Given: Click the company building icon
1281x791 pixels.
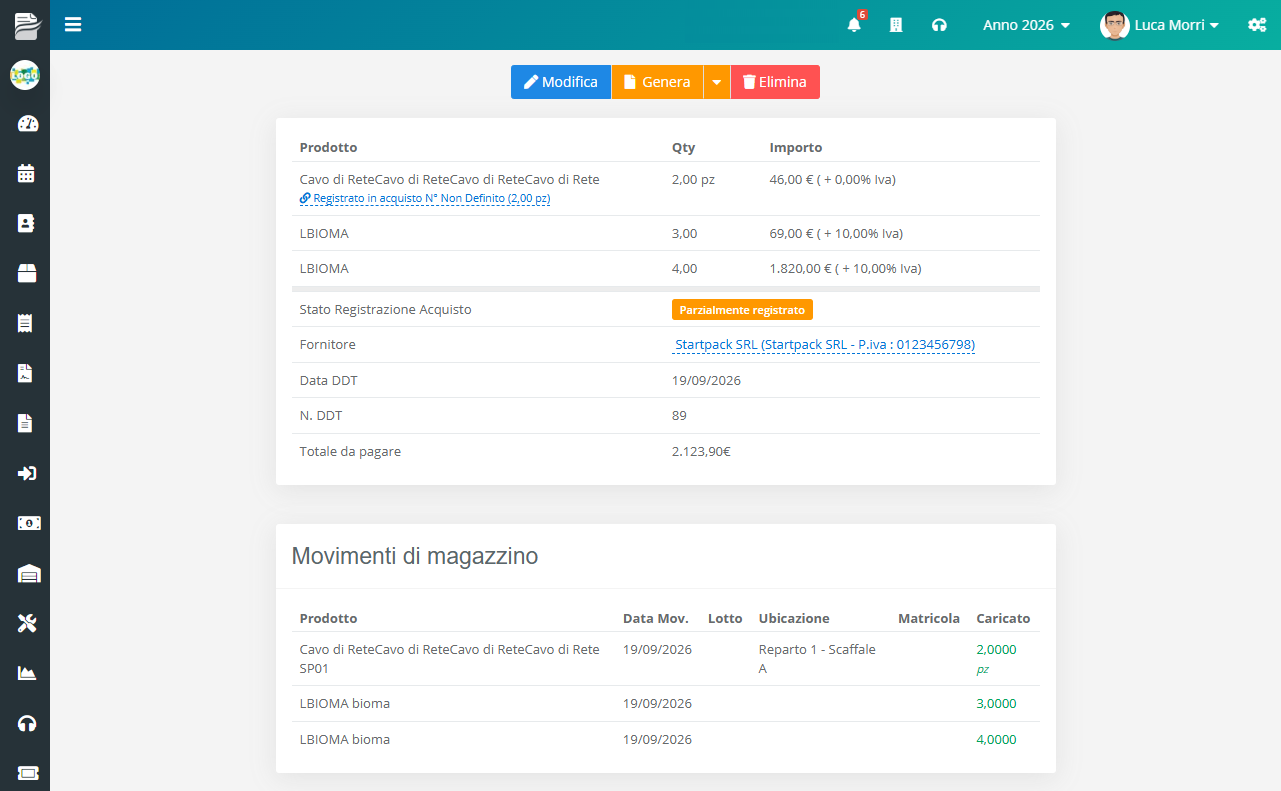Looking at the screenshot, I should pyautogui.click(x=896, y=25).
